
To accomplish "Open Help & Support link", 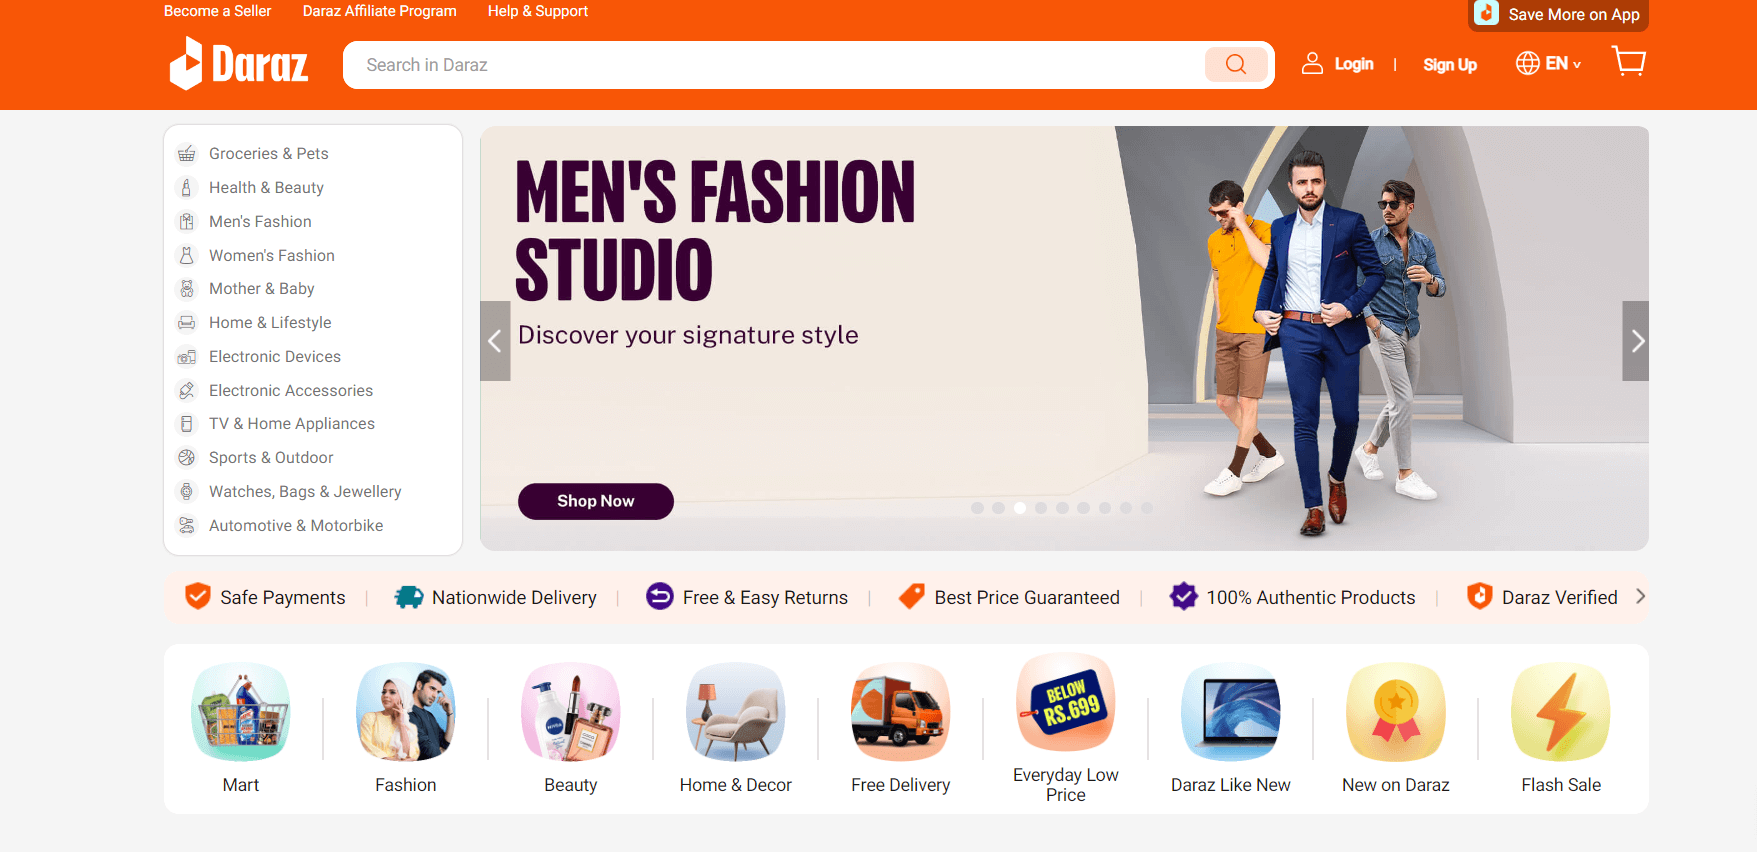I will coord(538,11).
